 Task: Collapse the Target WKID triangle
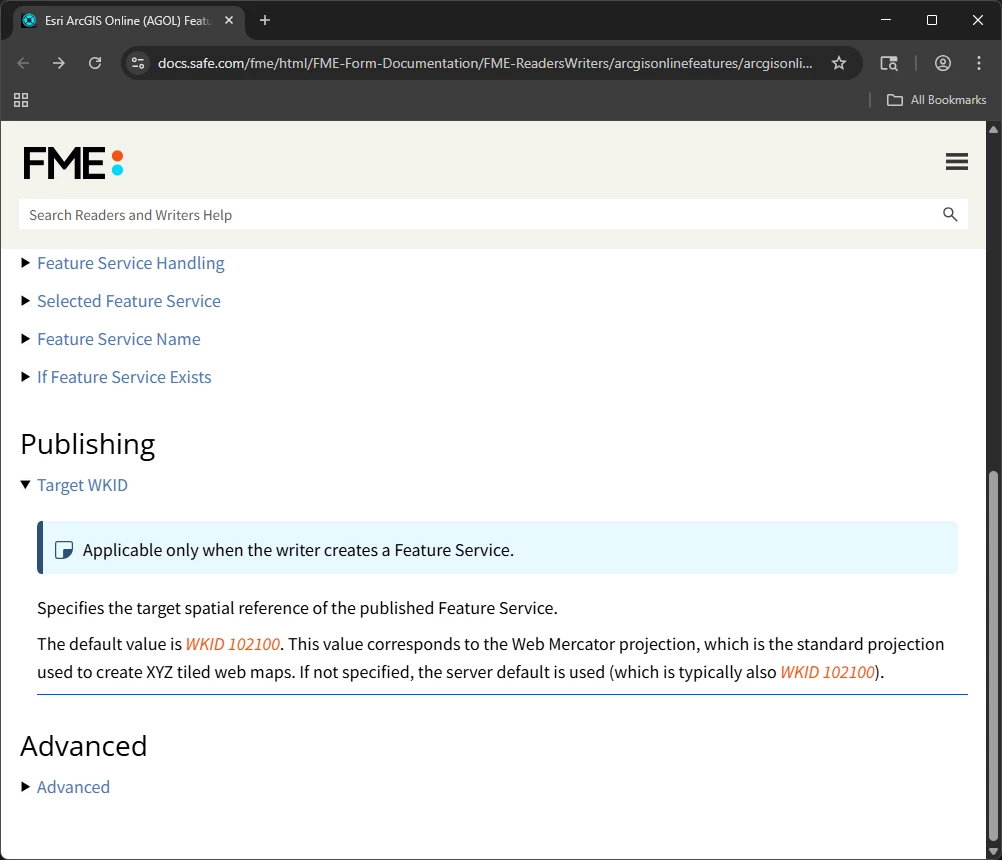[x=26, y=484]
